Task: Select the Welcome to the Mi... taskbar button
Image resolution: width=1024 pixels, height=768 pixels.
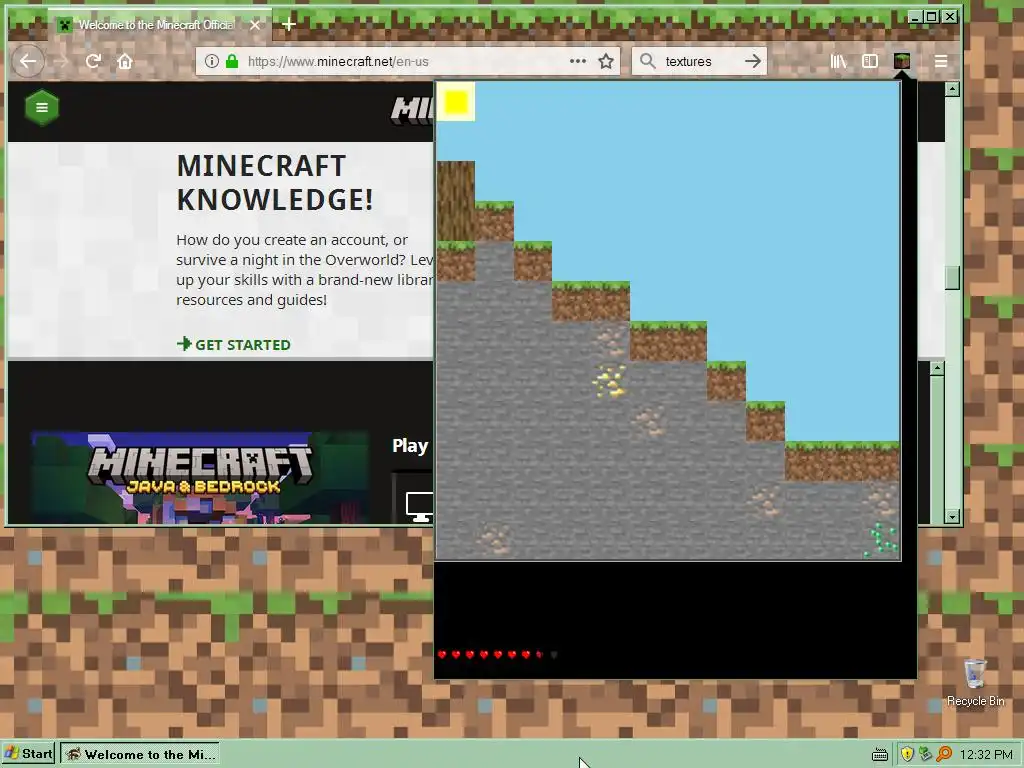Action: click(140, 754)
